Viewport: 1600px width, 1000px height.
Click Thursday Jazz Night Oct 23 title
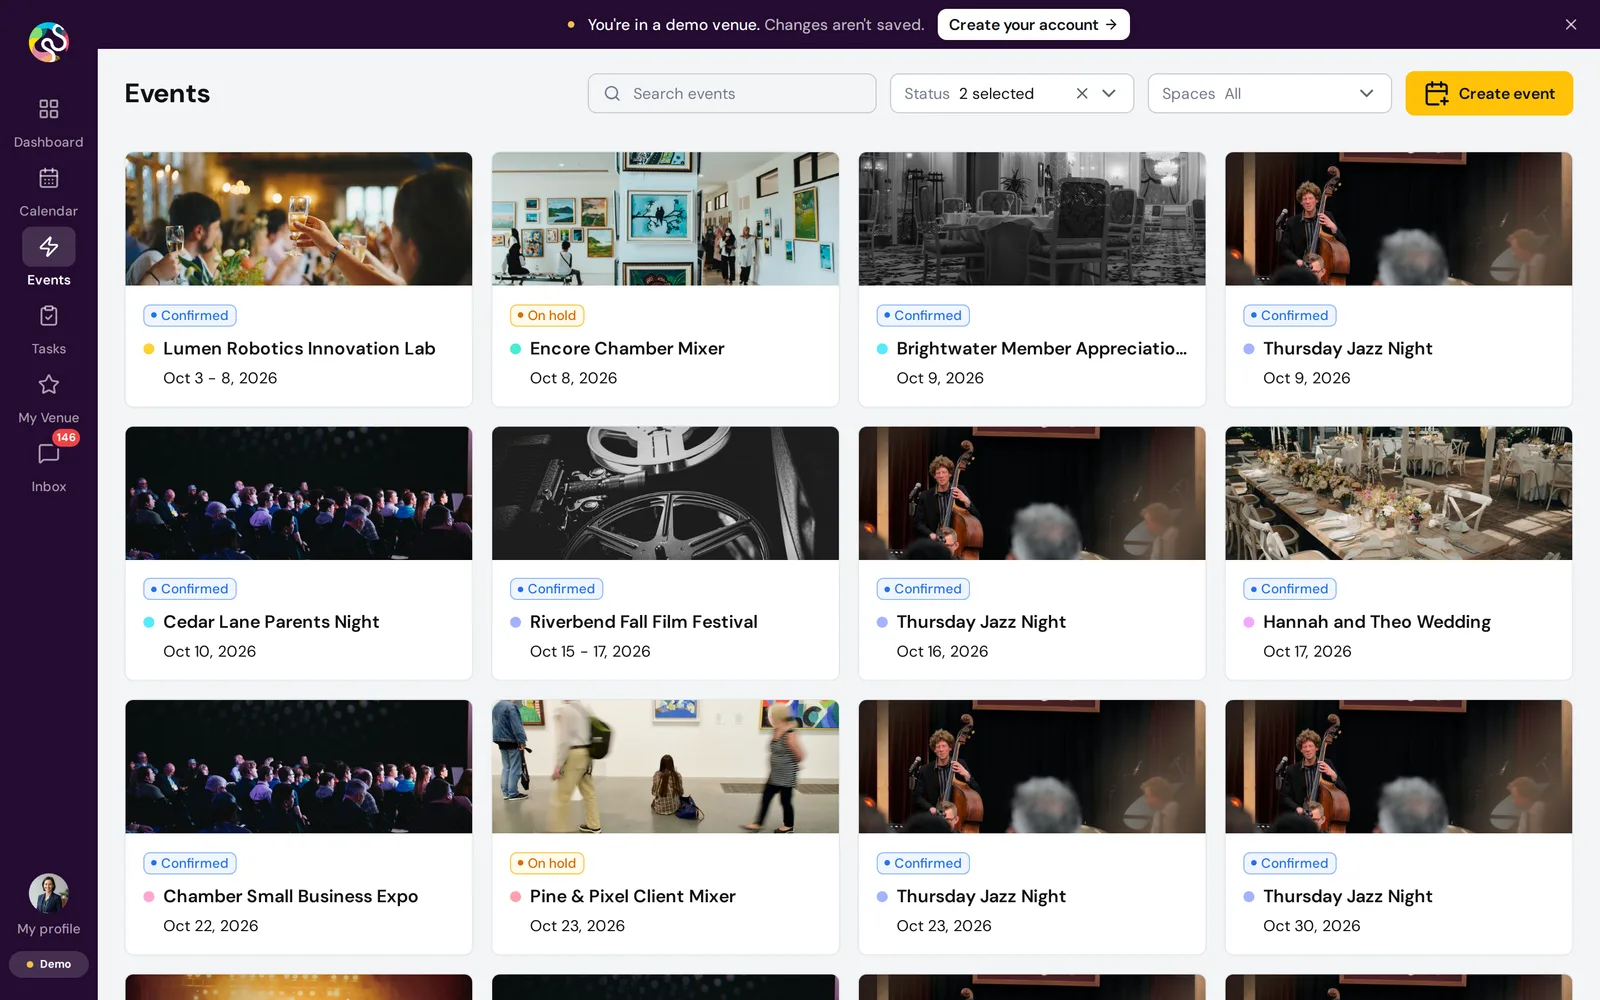tap(981, 897)
